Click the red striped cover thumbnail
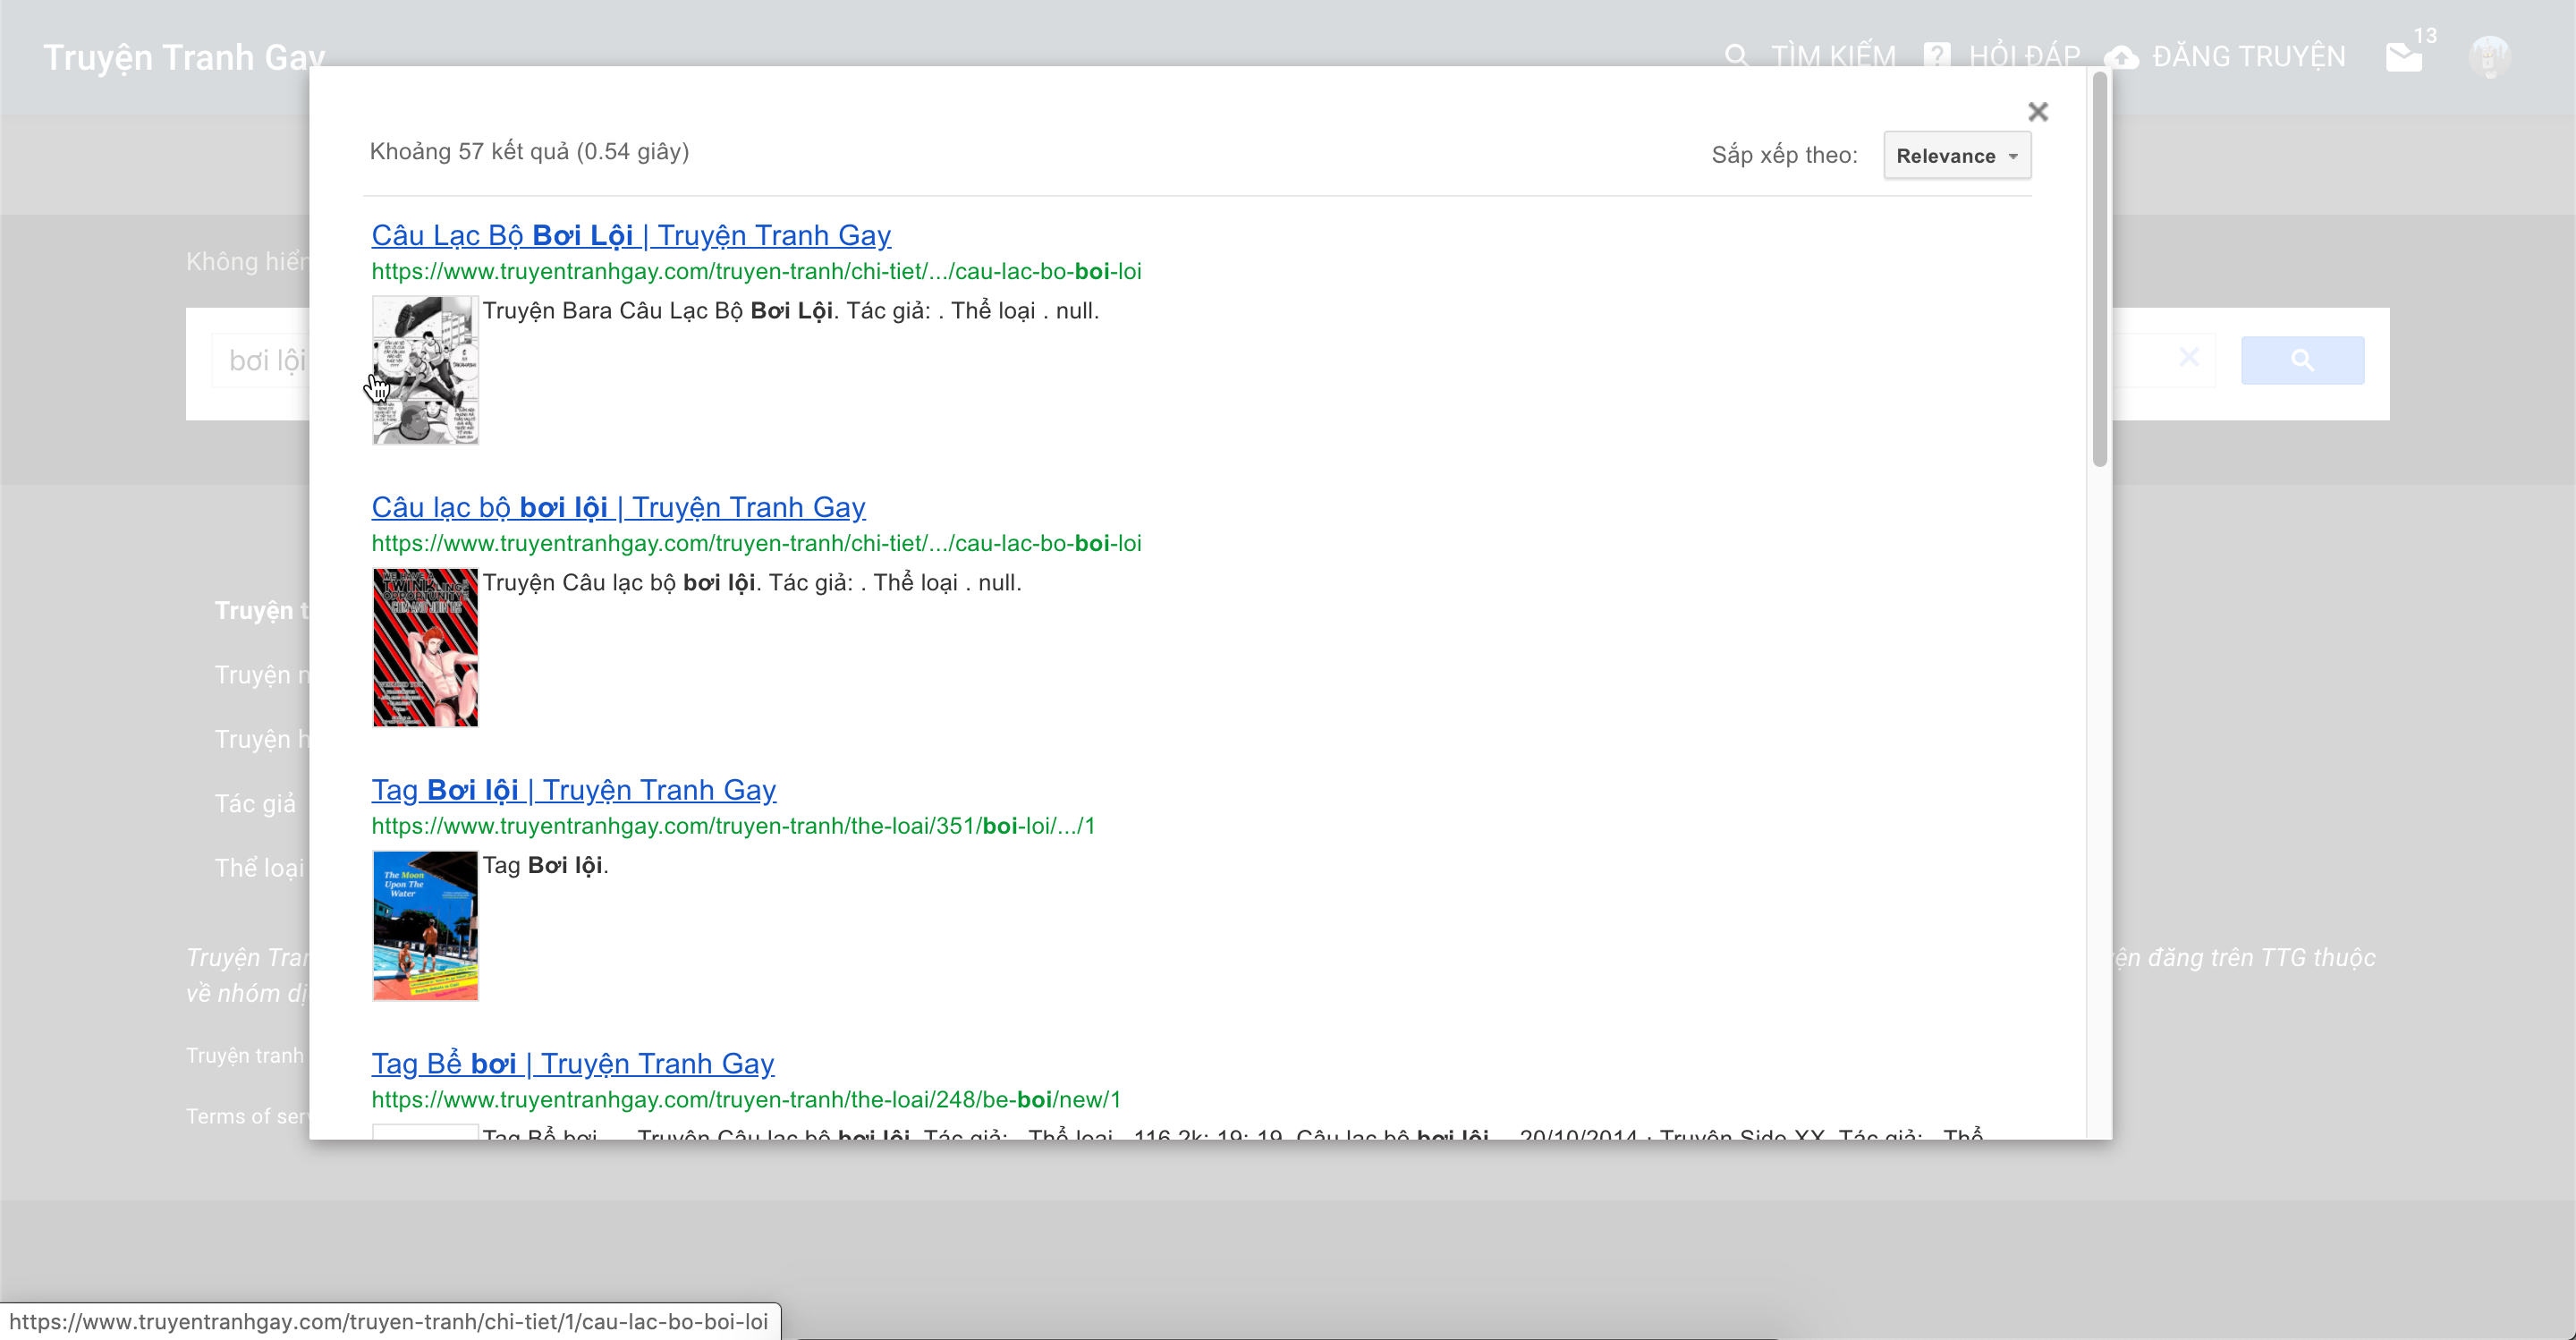The image size is (2576, 1340). pyautogui.click(x=425, y=647)
